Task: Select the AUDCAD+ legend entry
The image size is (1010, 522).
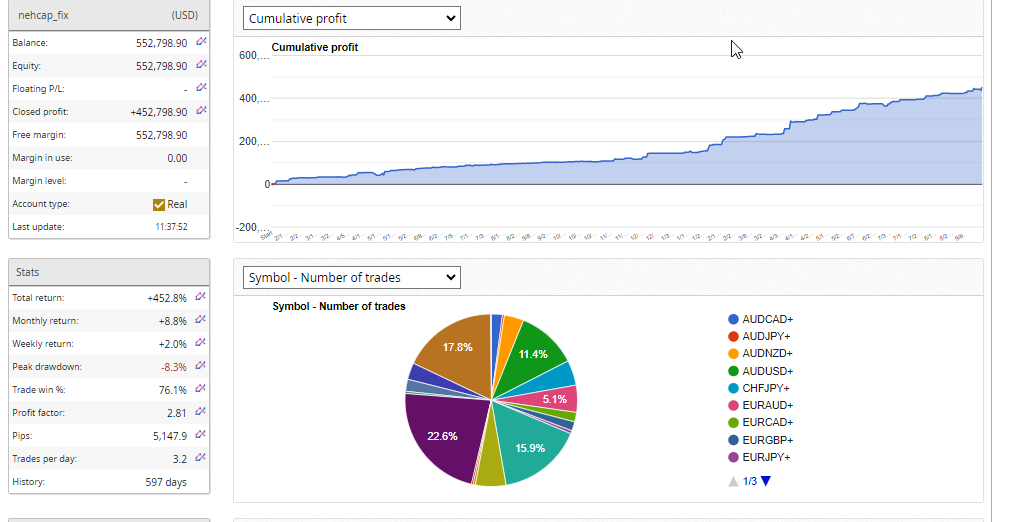Action: [767, 319]
